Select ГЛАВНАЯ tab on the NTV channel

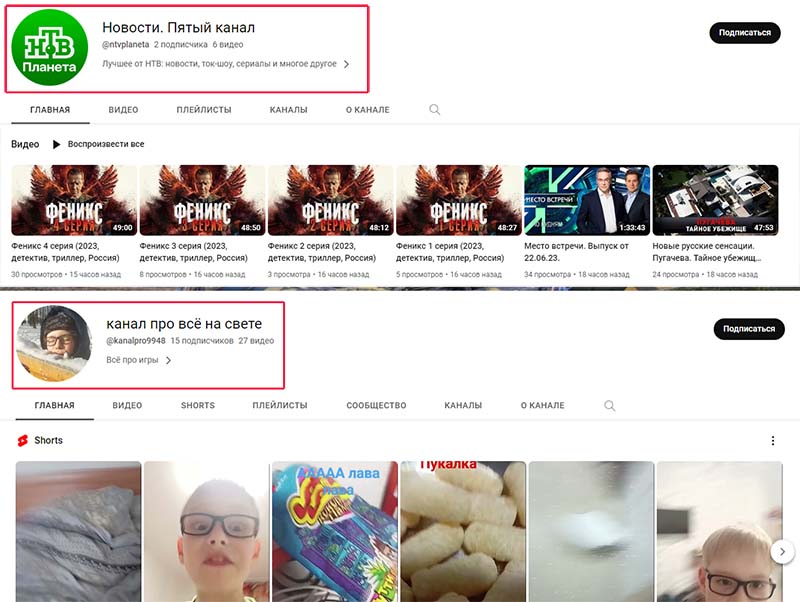click(50, 110)
